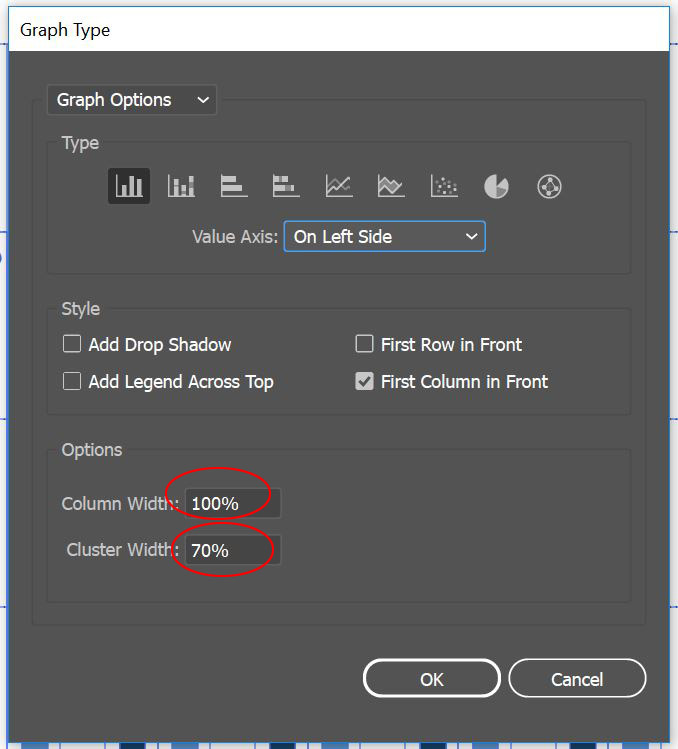Click the Cancel button
This screenshot has height=749, width=678.
577,679
